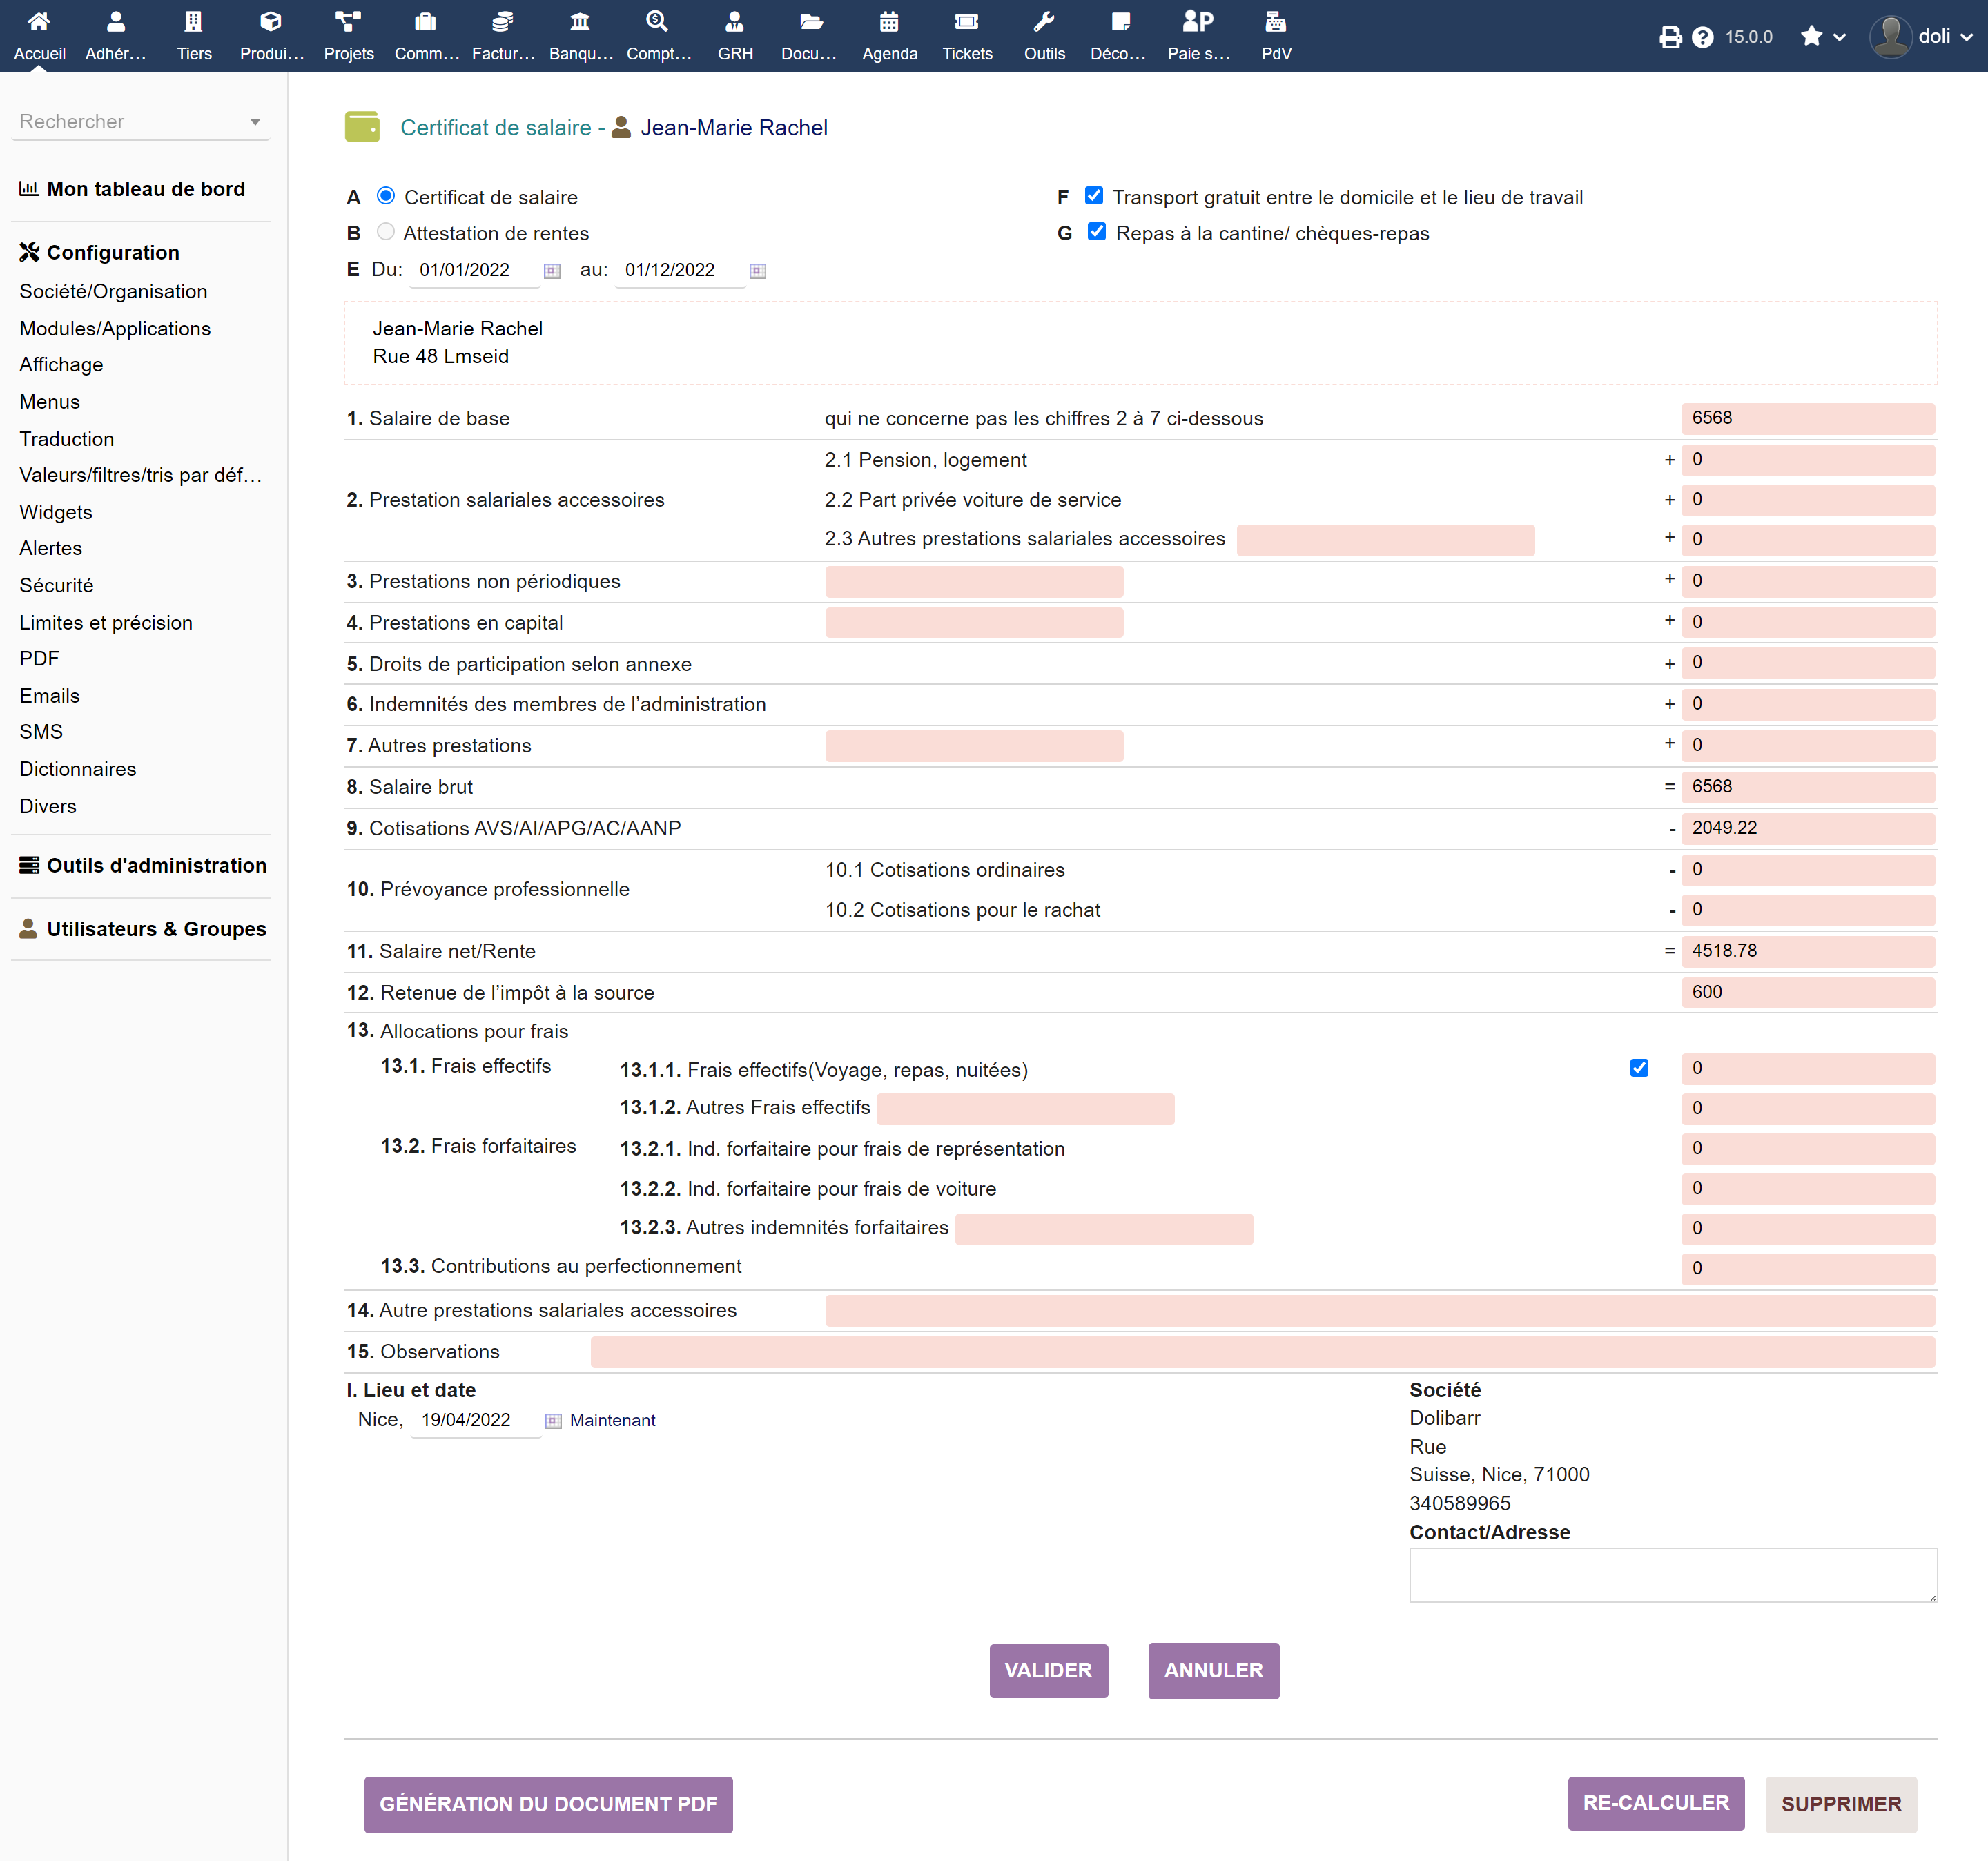The height and width of the screenshot is (1861, 1988).
Task: Open Dictionnaires in Configuration menu
Action: [x=77, y=769]
